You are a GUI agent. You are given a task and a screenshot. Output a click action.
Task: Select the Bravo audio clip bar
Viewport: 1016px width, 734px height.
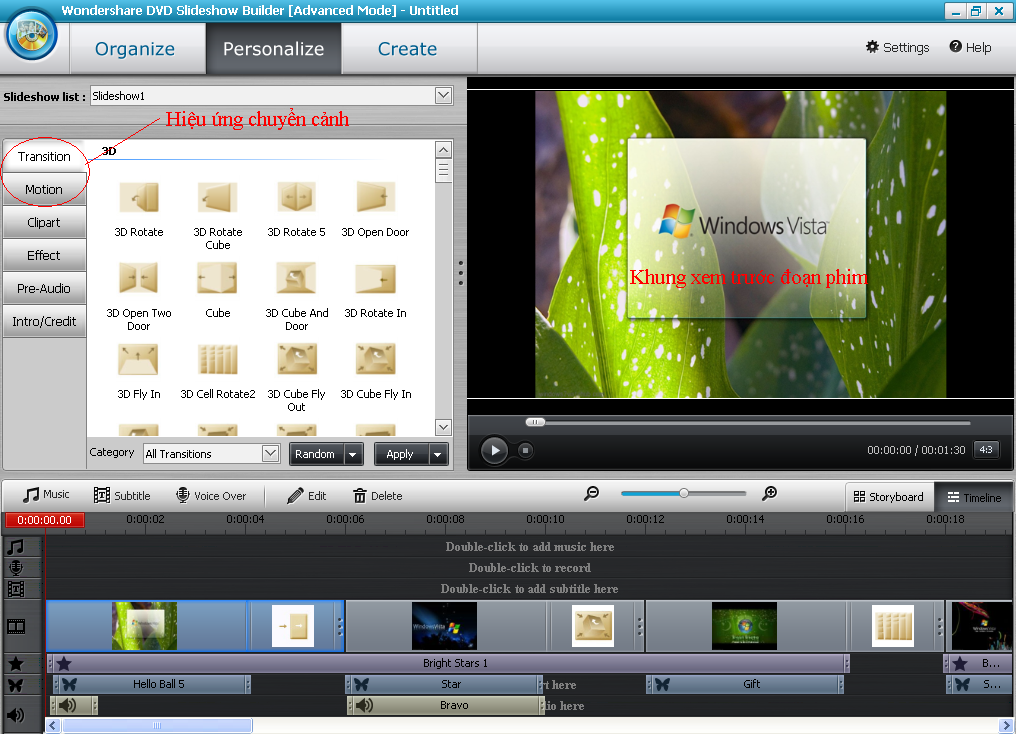(446, 705)
